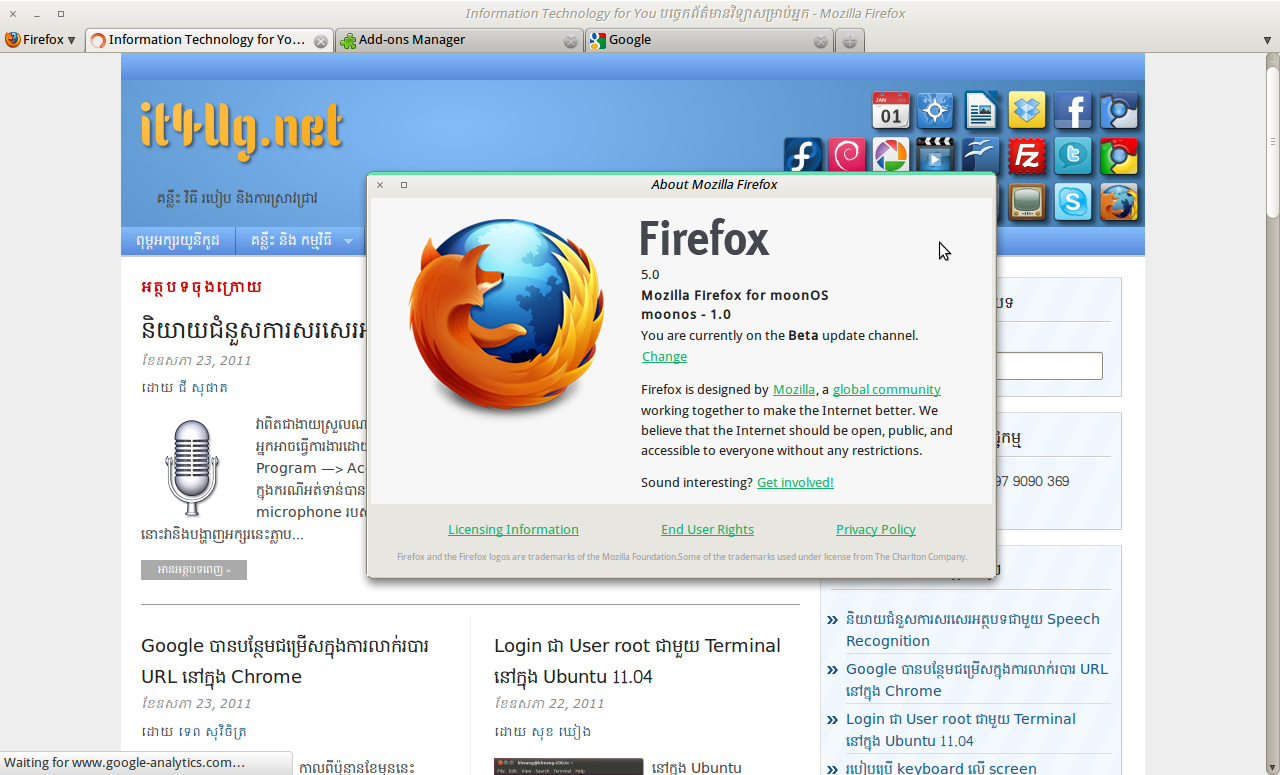Image resolution: width=1280 pixels, height=775 pixels.
Task: Click the January 01 calendar icon
Action: pyautogui.click(x=890, y=111)
